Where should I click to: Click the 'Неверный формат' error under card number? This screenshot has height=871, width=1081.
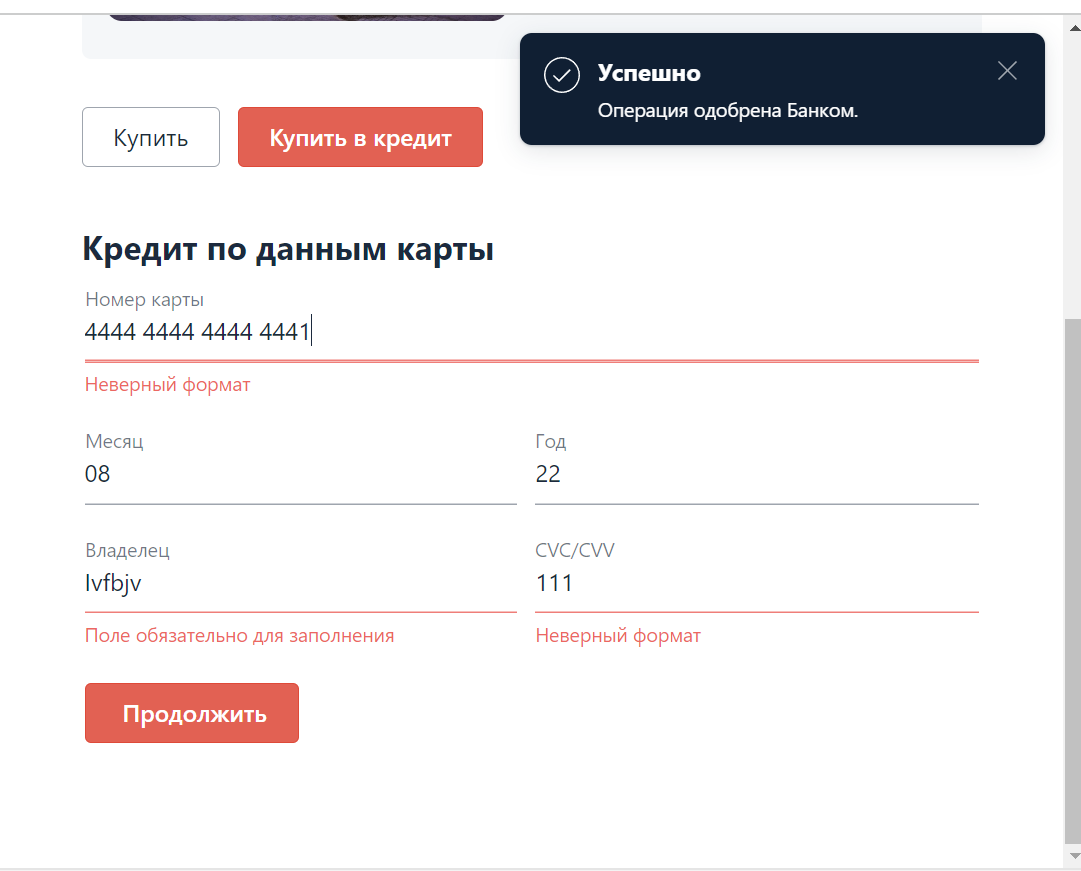[167, 384]
